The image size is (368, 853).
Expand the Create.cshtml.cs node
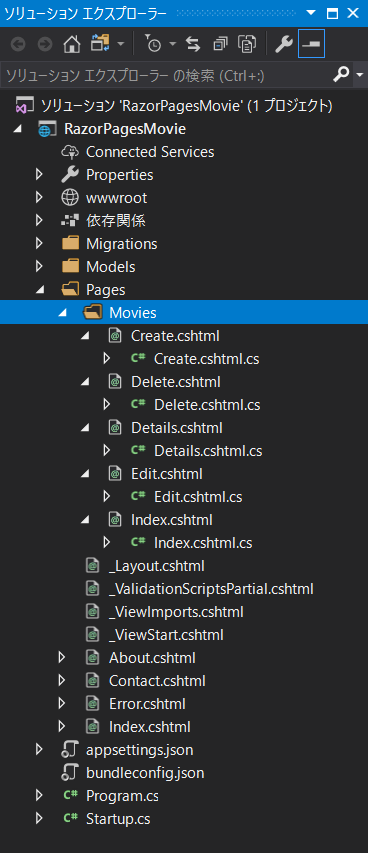point(107,358)
